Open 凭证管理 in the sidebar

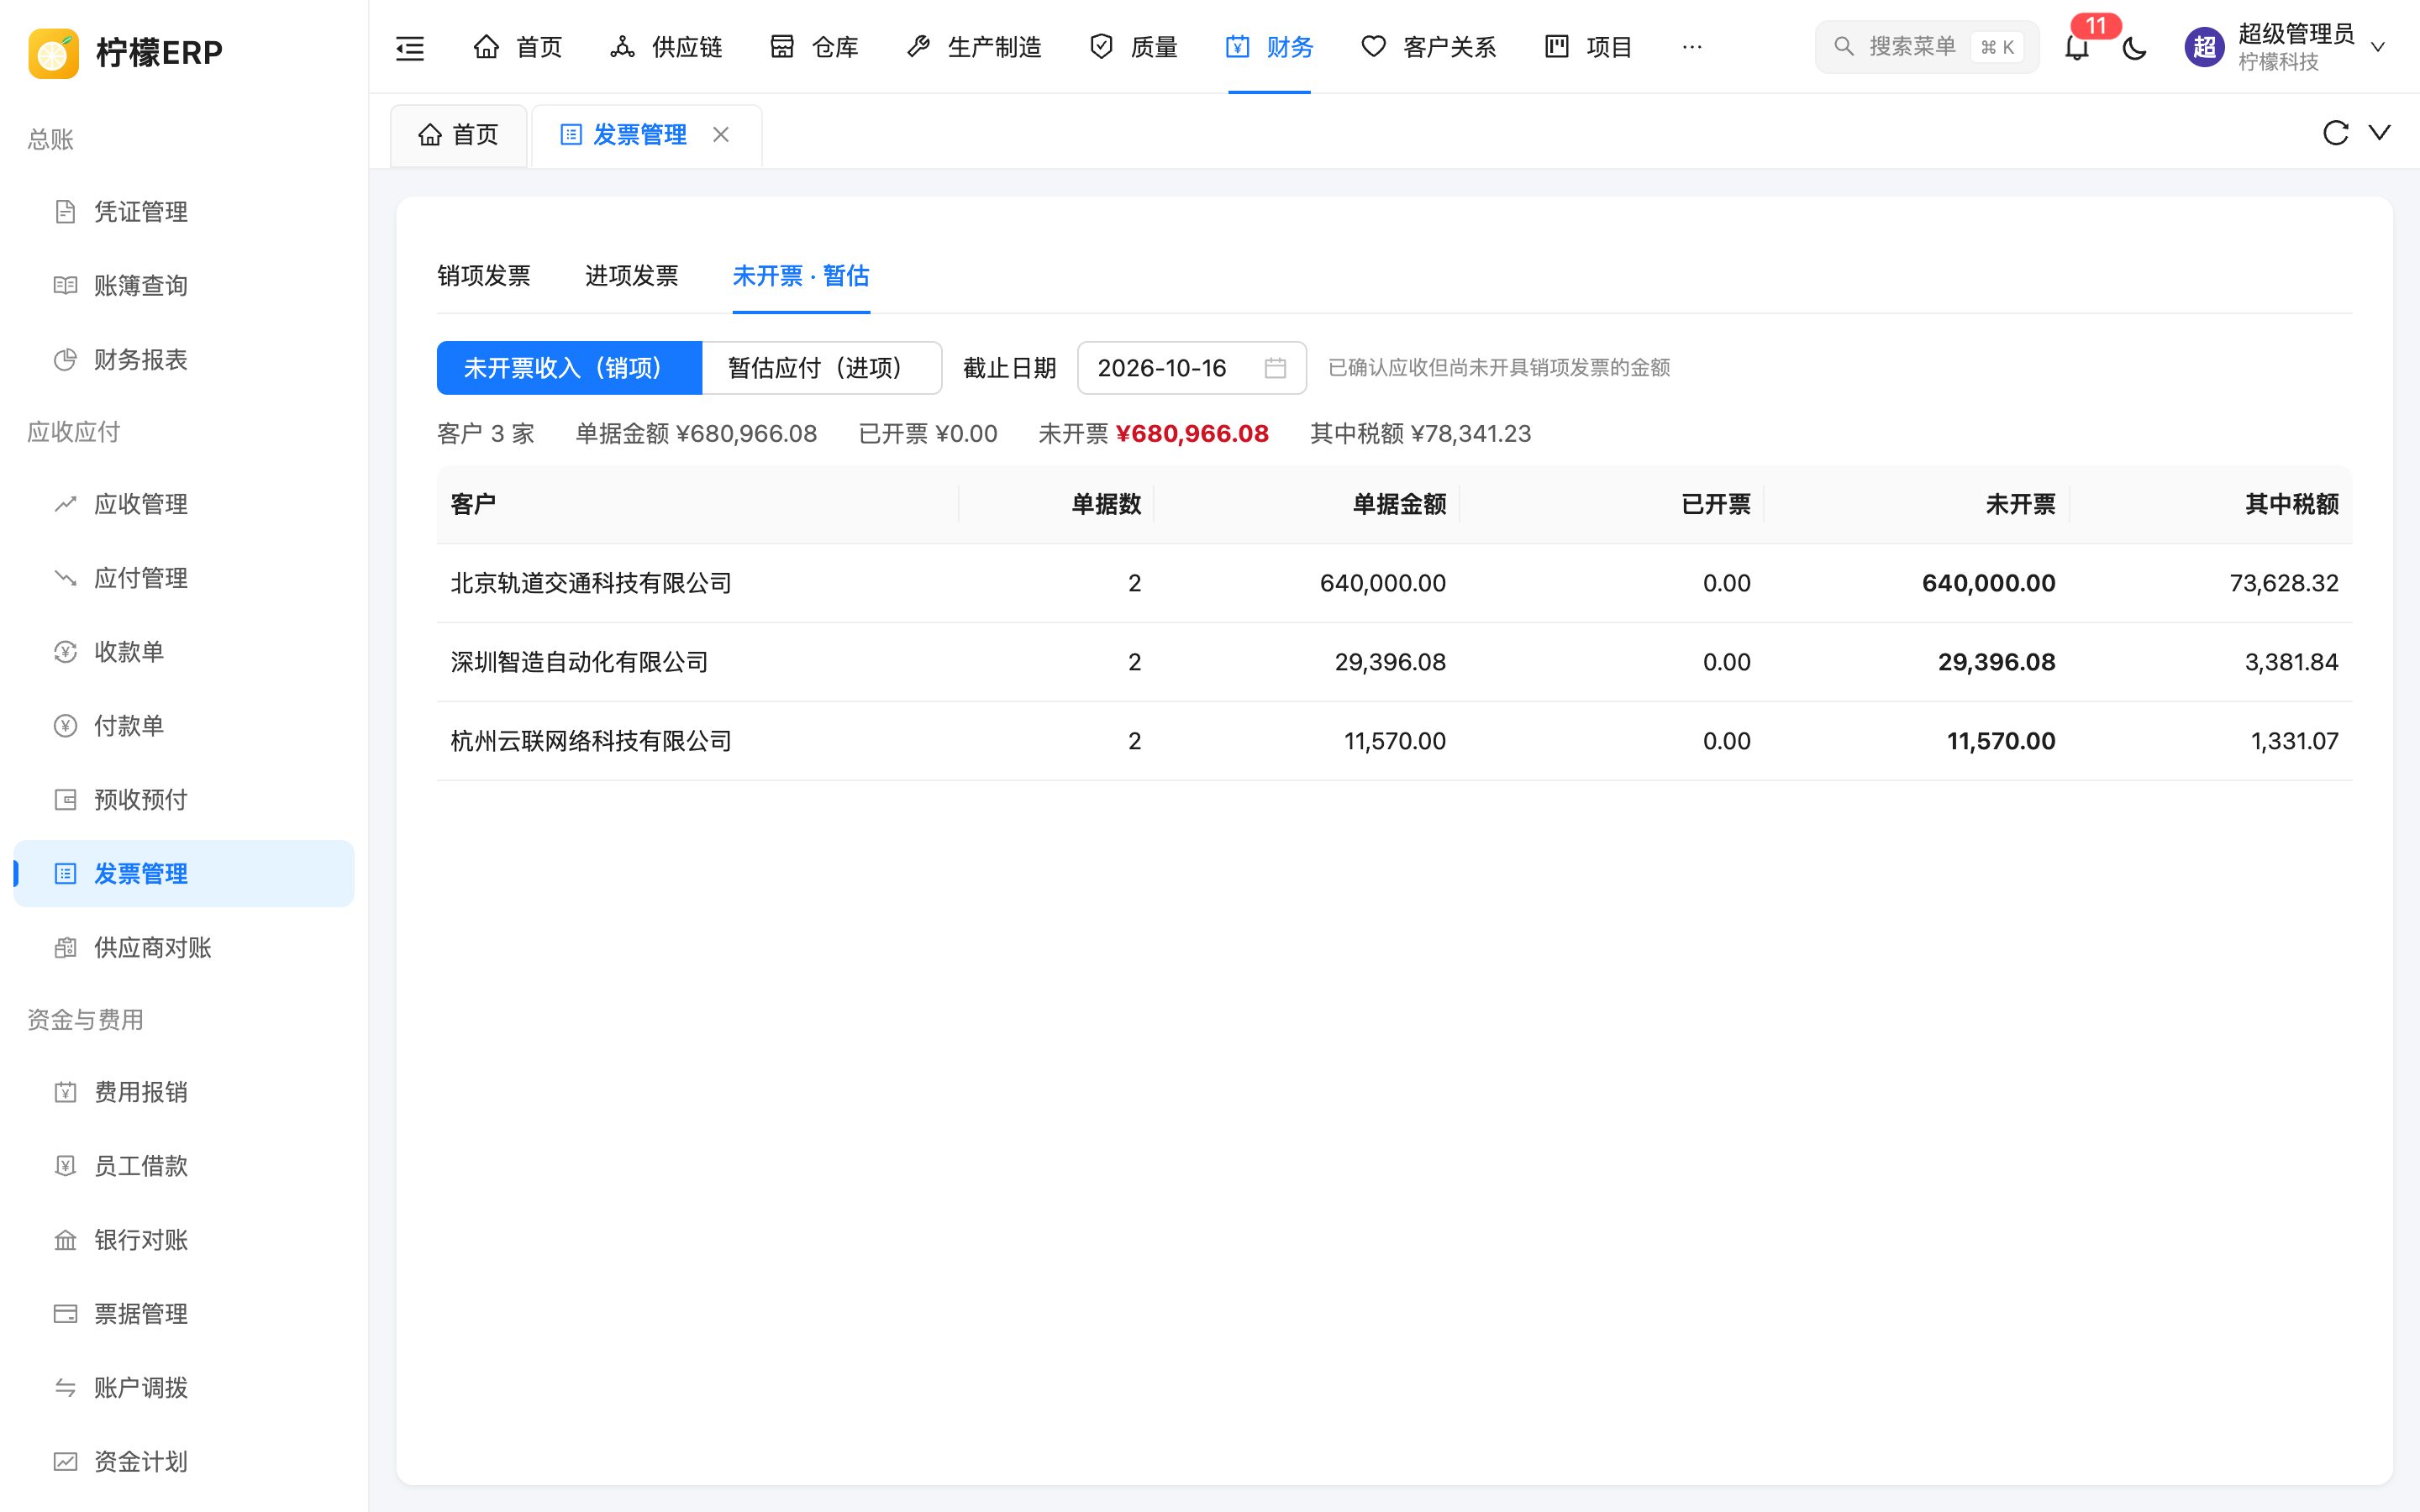184,212
